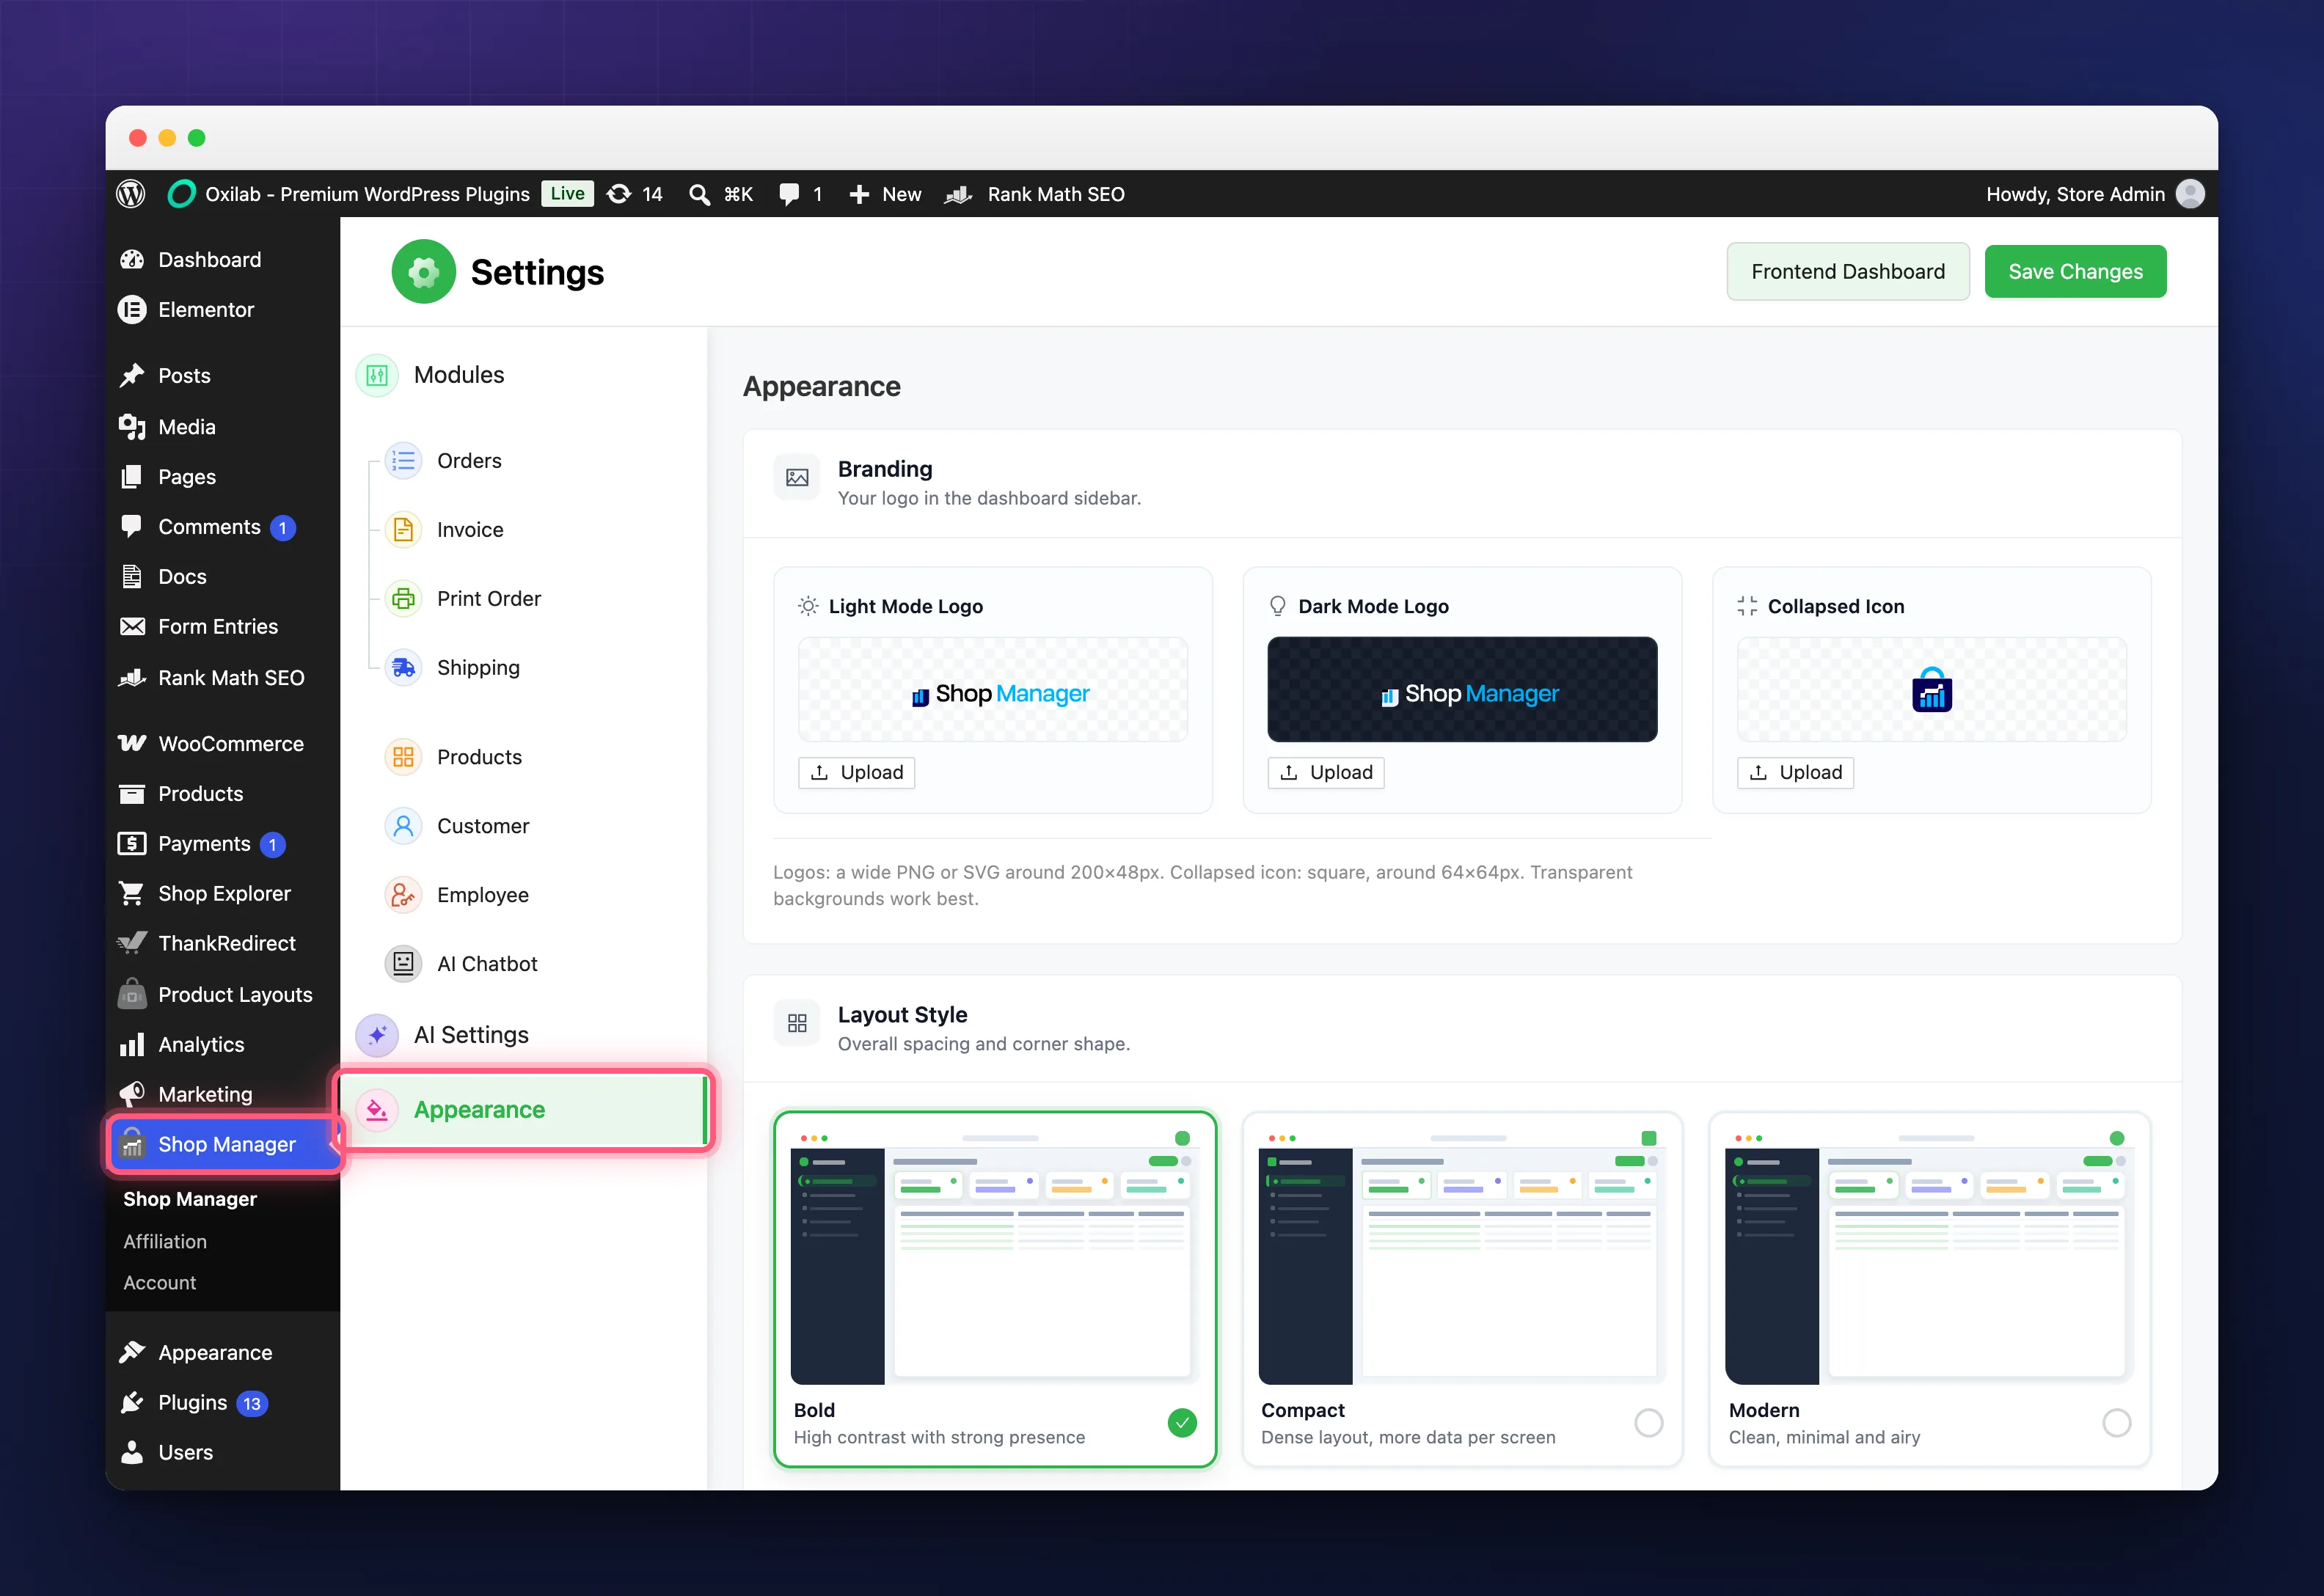The width and height of the screenshot is (2324, 1596).
Task: Click the Invoice document icon
Action: (x=403, y=530)
